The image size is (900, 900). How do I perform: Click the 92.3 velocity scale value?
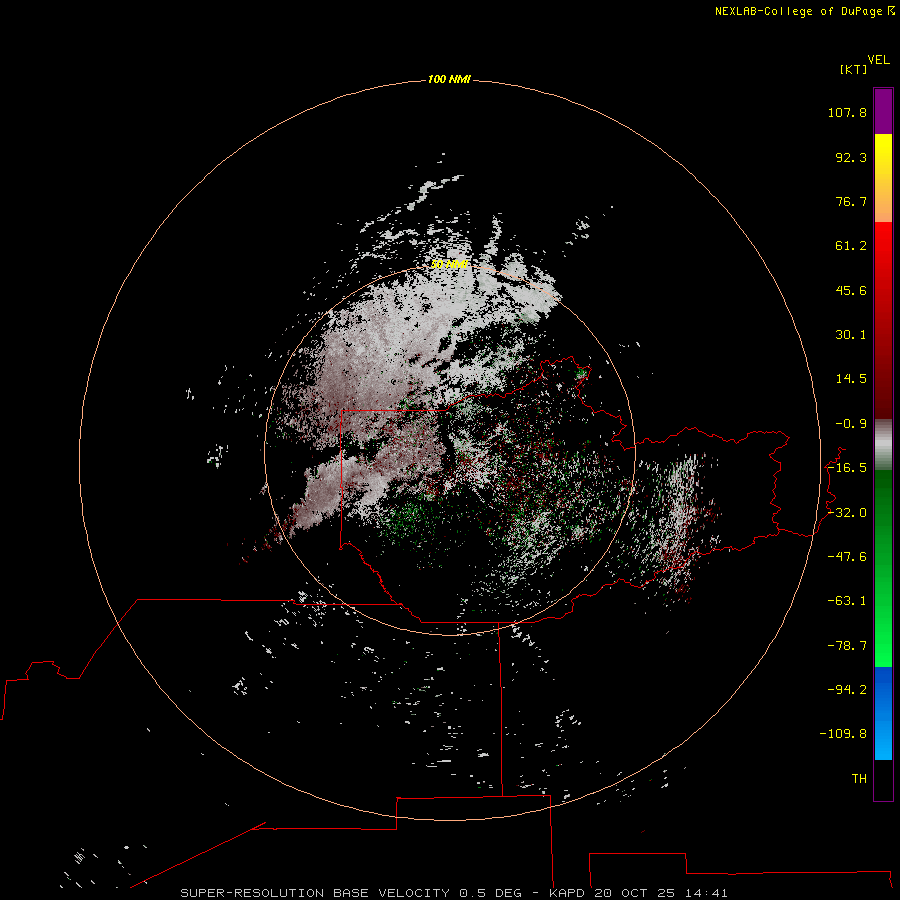[851, 157]
